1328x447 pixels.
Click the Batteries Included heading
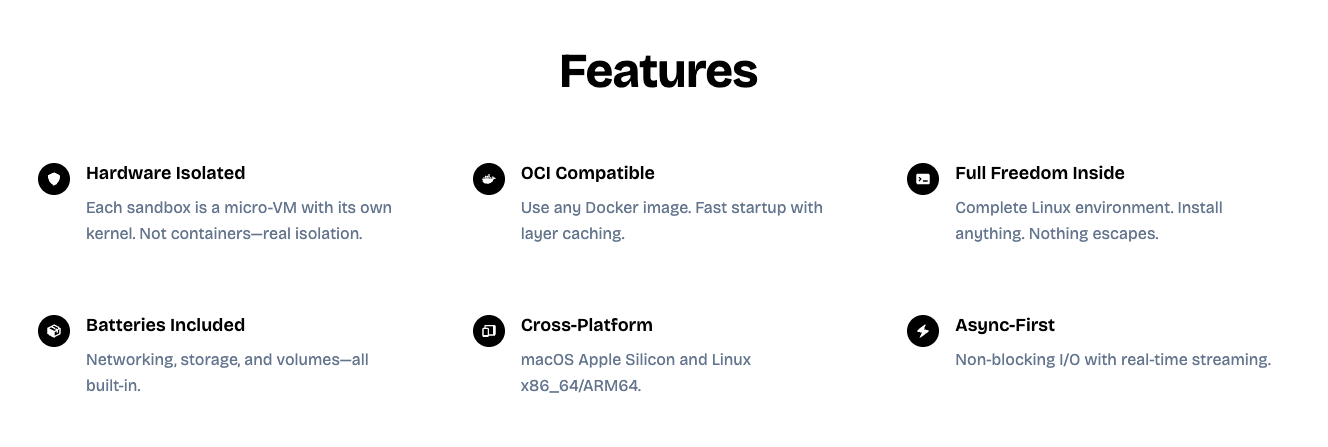tap(165, 325)
